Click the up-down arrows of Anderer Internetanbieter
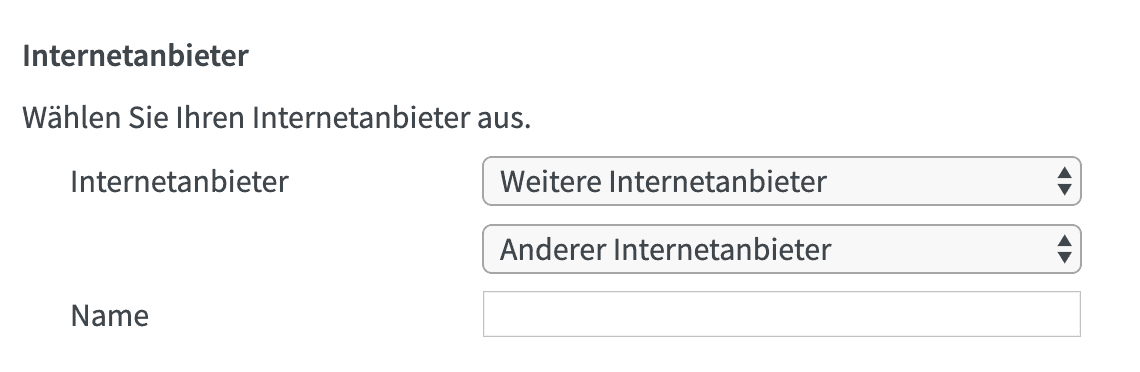This screenshot has height=372, width=1140. pyautogui.click(x=1064, y=249)
